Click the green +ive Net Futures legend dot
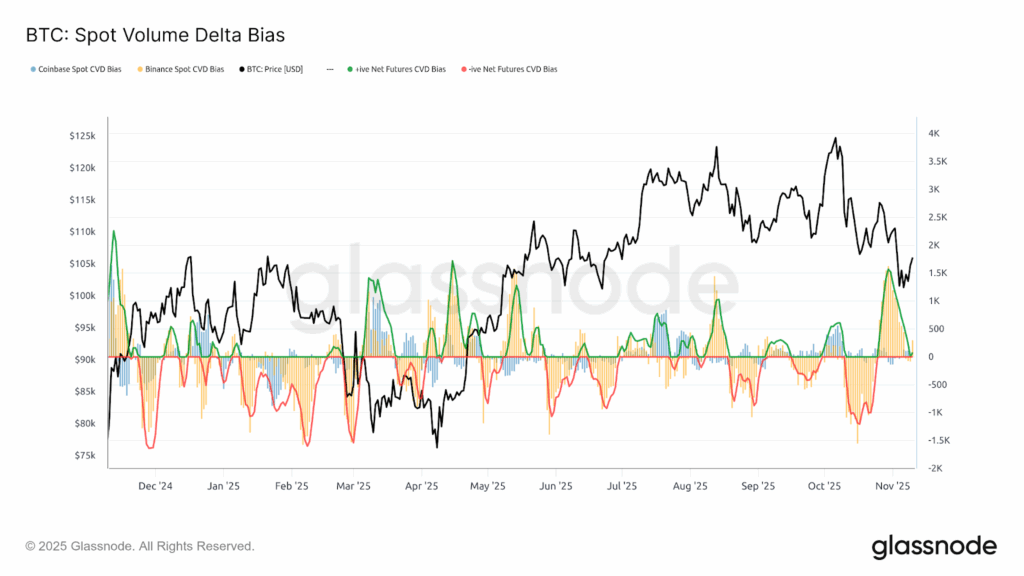 [x=351, y=69]
